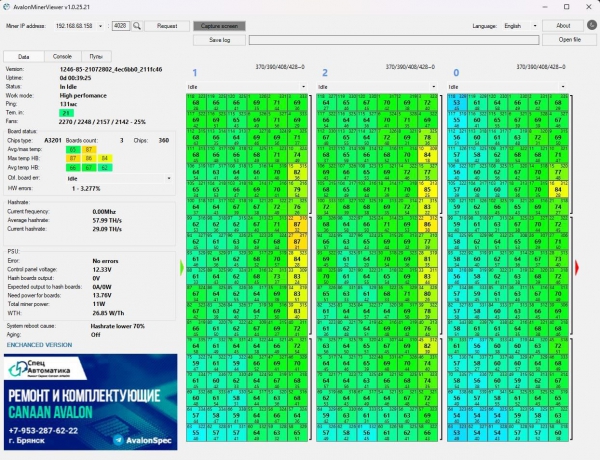This screenshot has width=600, height=460.
Task: Switch to the Console tab
Action: coord(61,58)
